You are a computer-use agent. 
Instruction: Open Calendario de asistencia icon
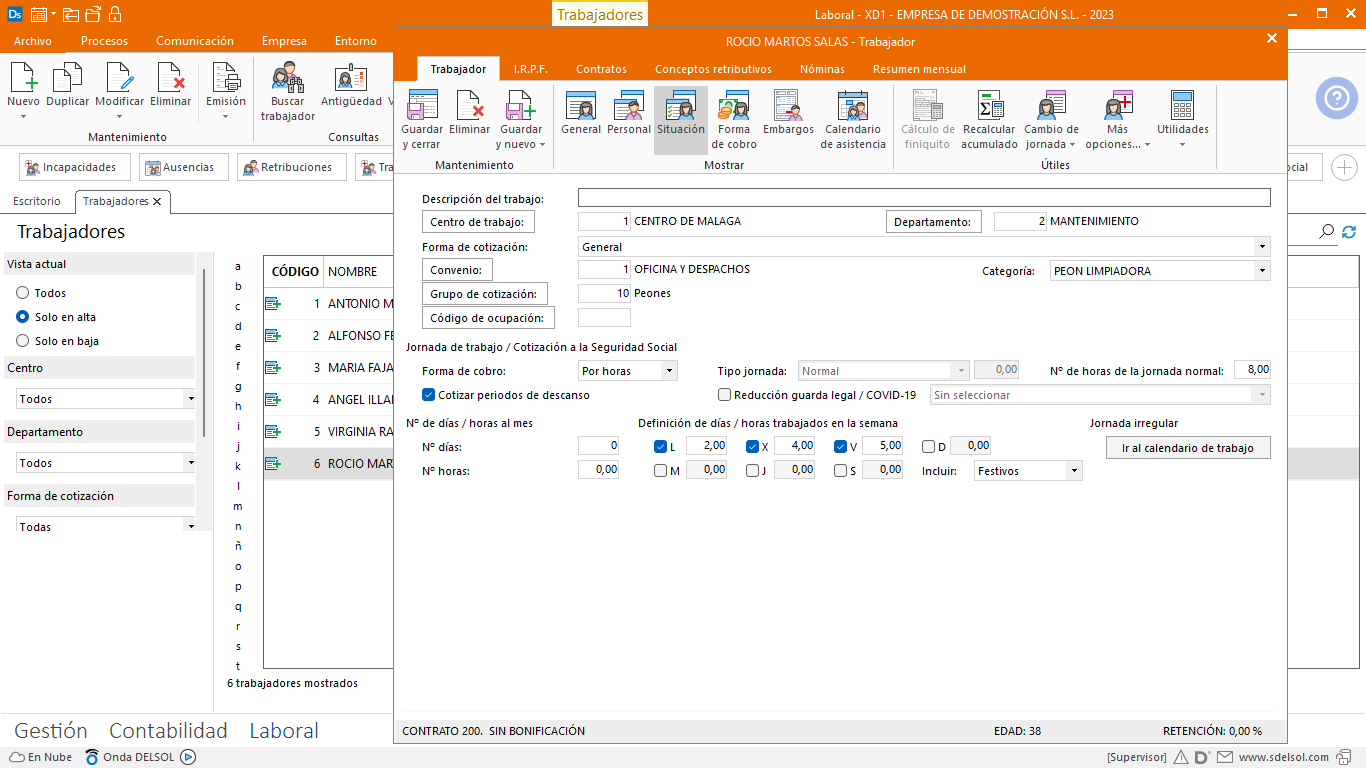pyautogui.click(x=853, y=119)
